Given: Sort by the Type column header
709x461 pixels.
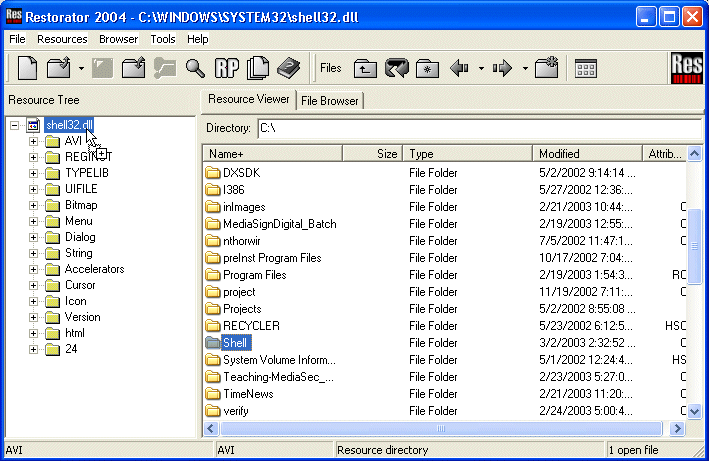Looking at the screenshot, I should [x=468, y=154].
